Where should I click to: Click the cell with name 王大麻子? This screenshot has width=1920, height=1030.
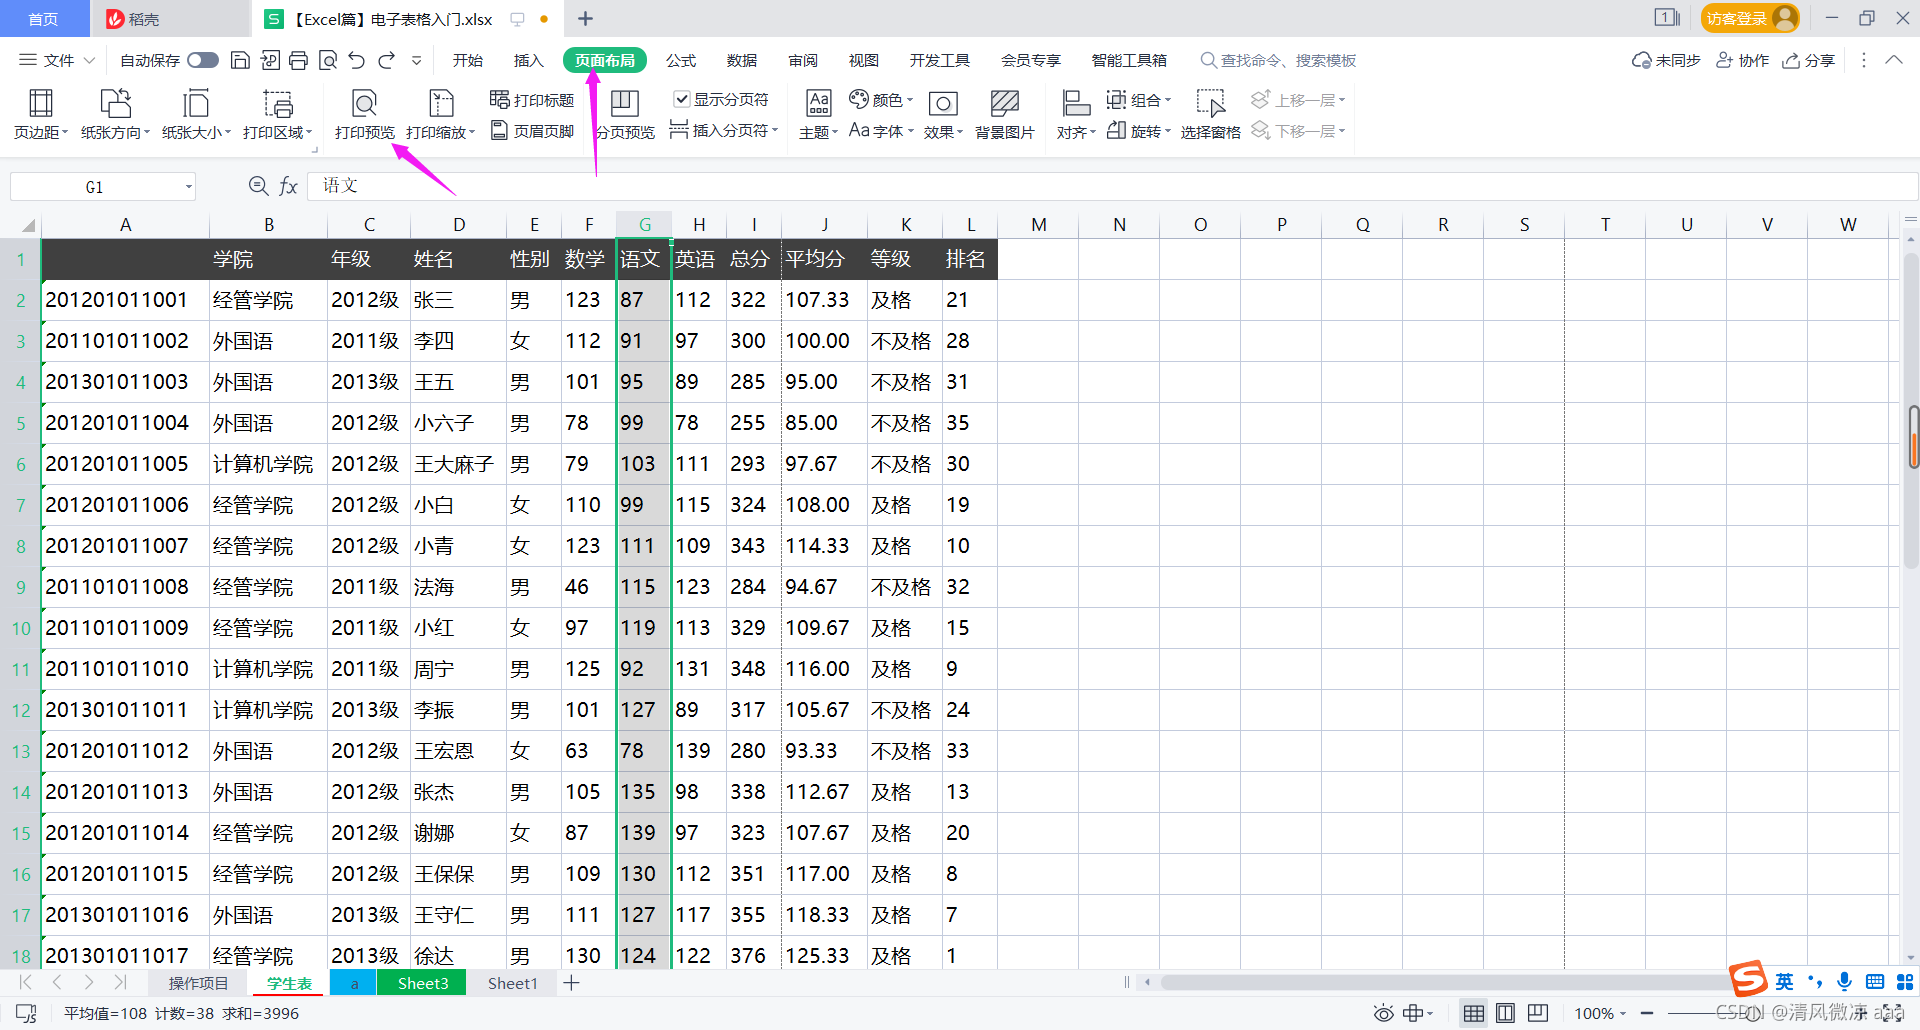coord(458,464)
